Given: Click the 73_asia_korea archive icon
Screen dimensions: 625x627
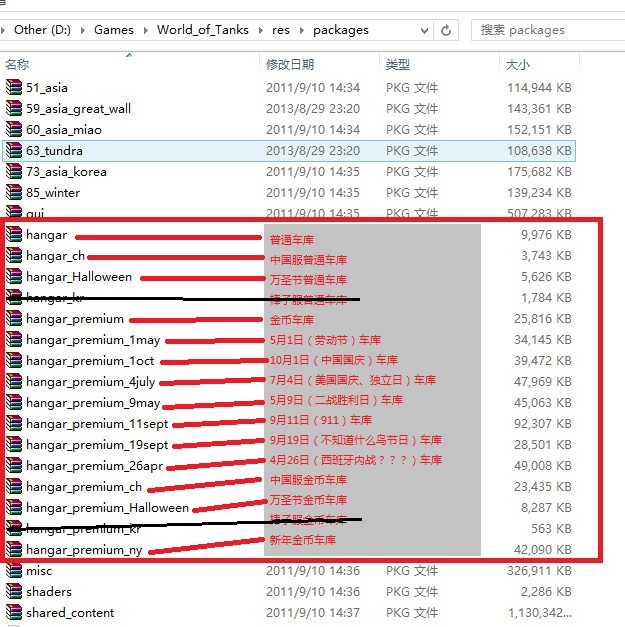Looking at the screenshot, I should click(14, 171).
